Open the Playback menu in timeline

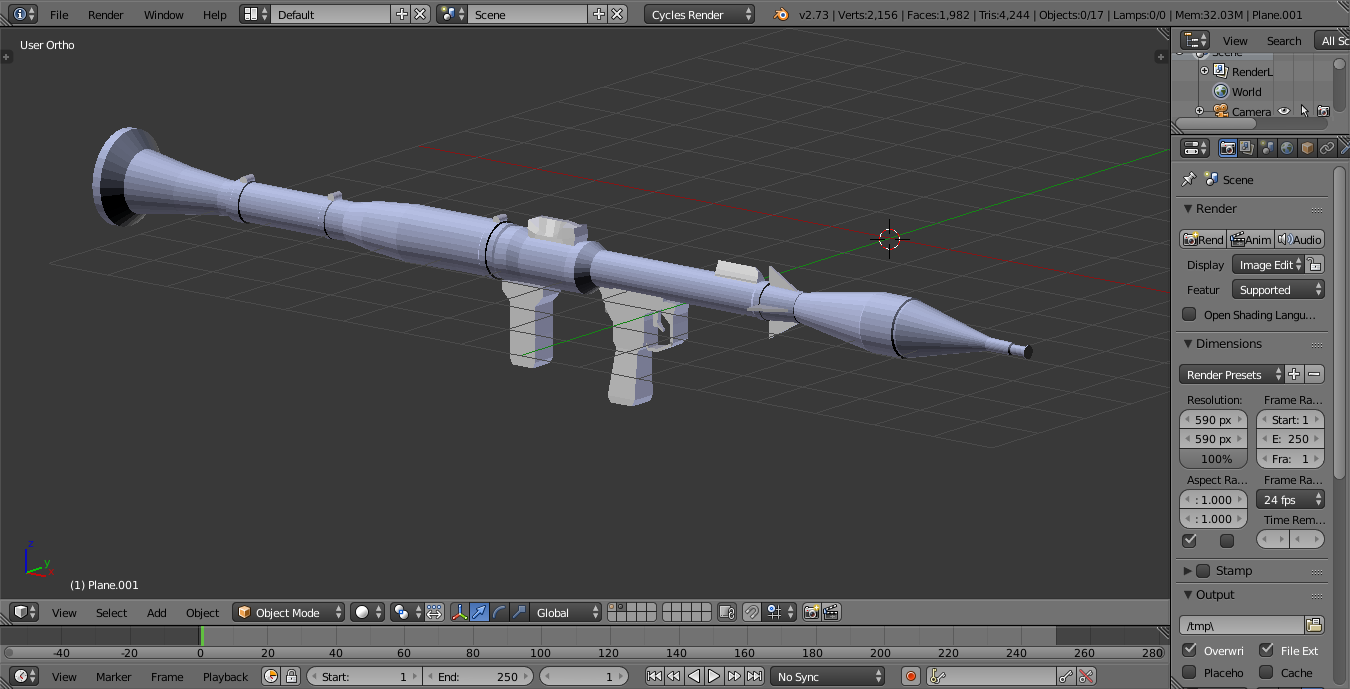pyautogui.click(x=225, y=676)
